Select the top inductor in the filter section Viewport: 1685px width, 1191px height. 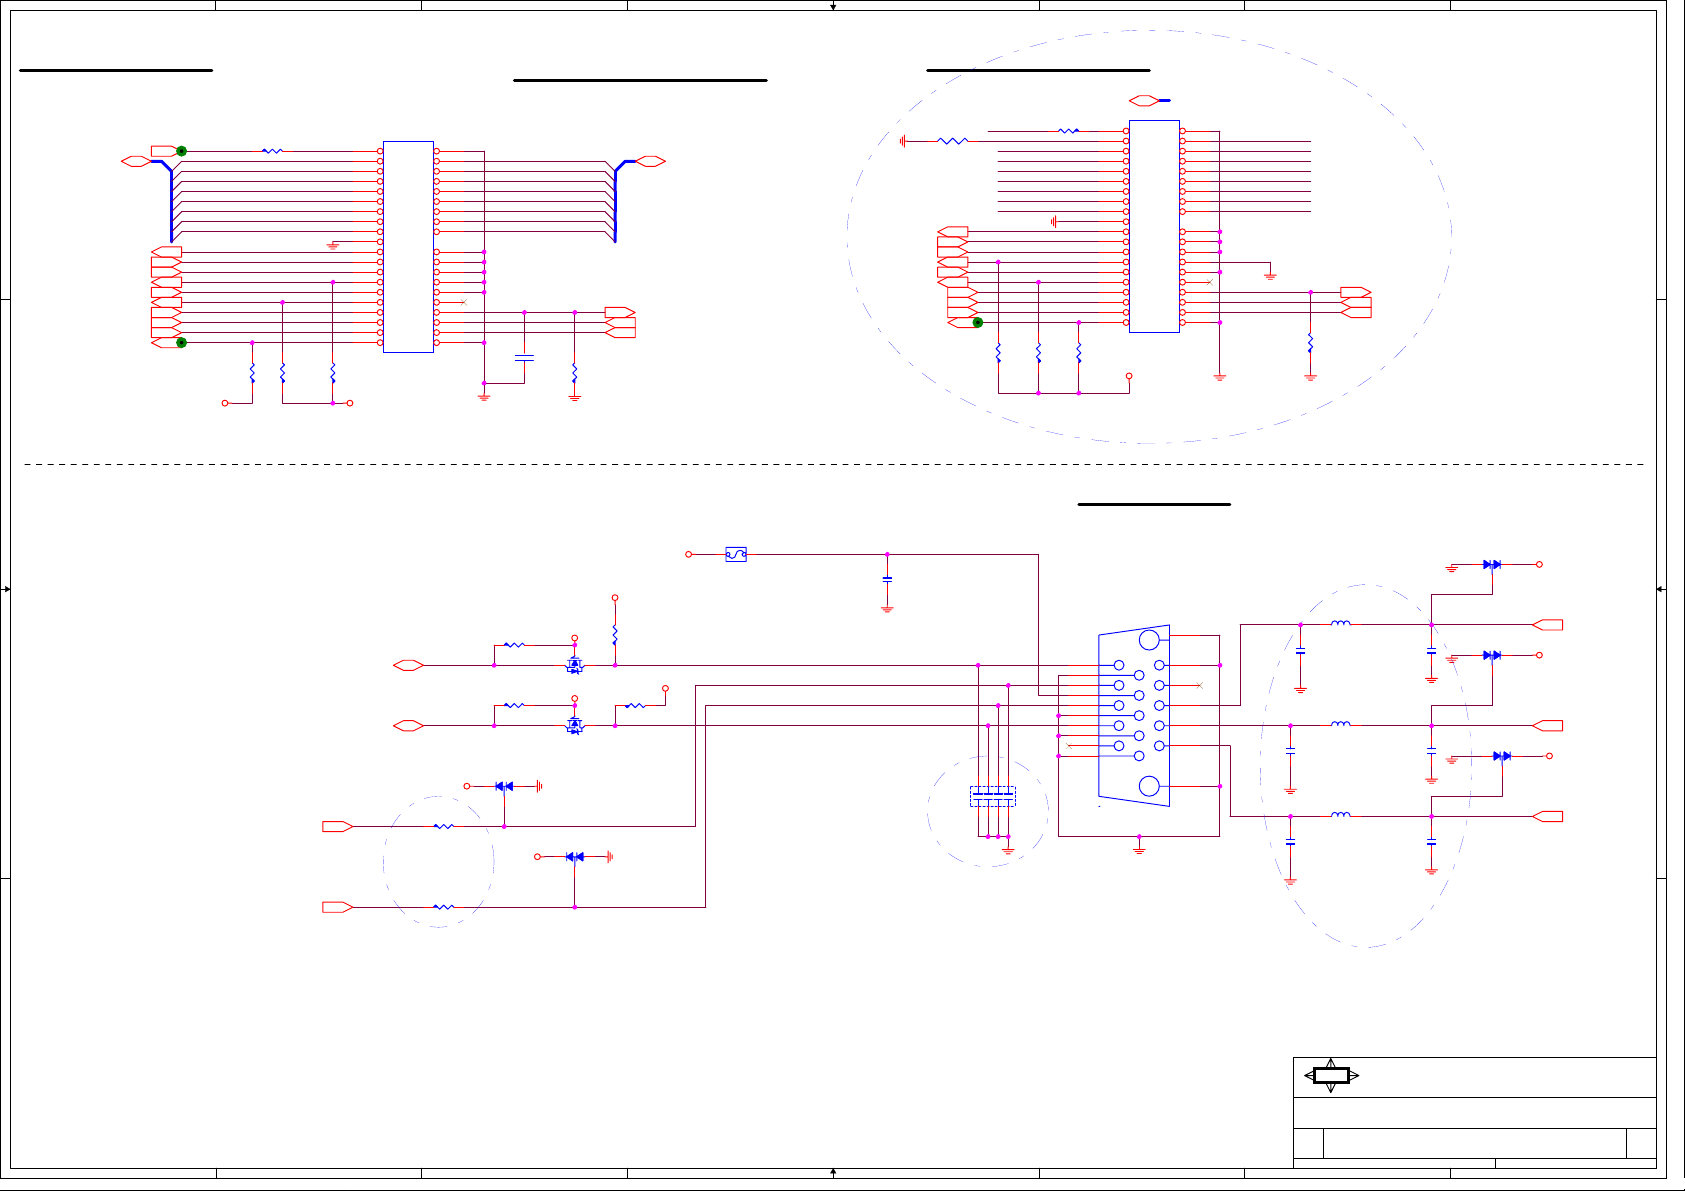(1341, 623)
